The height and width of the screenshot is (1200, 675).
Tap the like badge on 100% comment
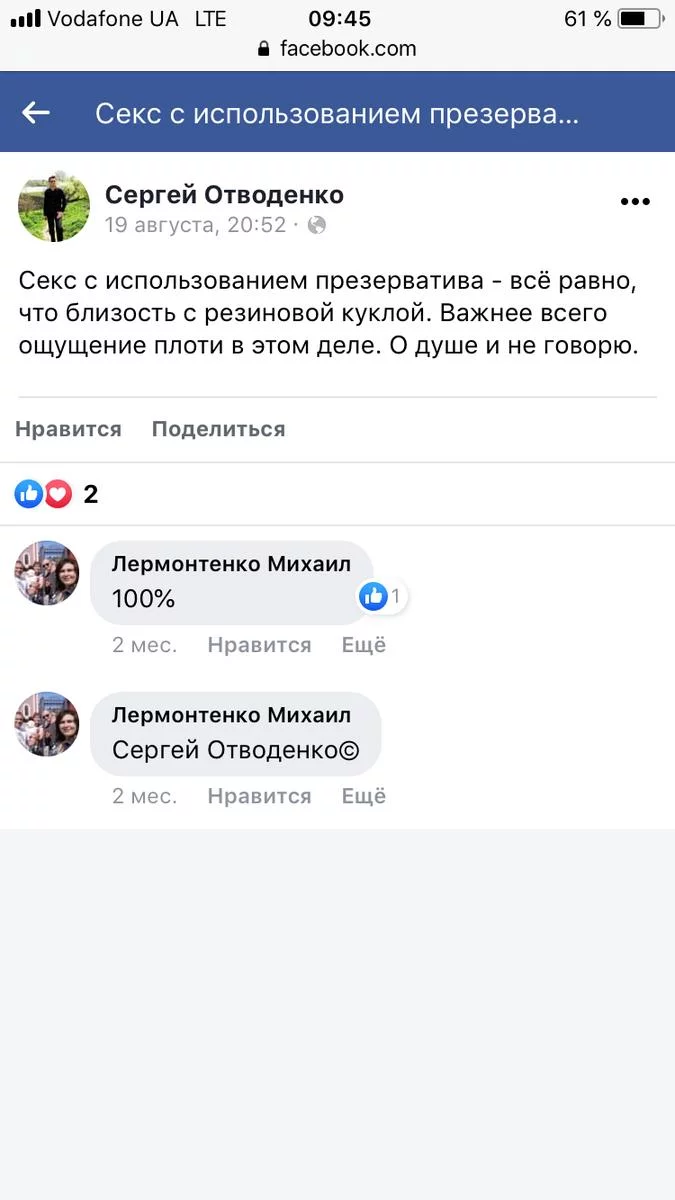pos(374,597)
